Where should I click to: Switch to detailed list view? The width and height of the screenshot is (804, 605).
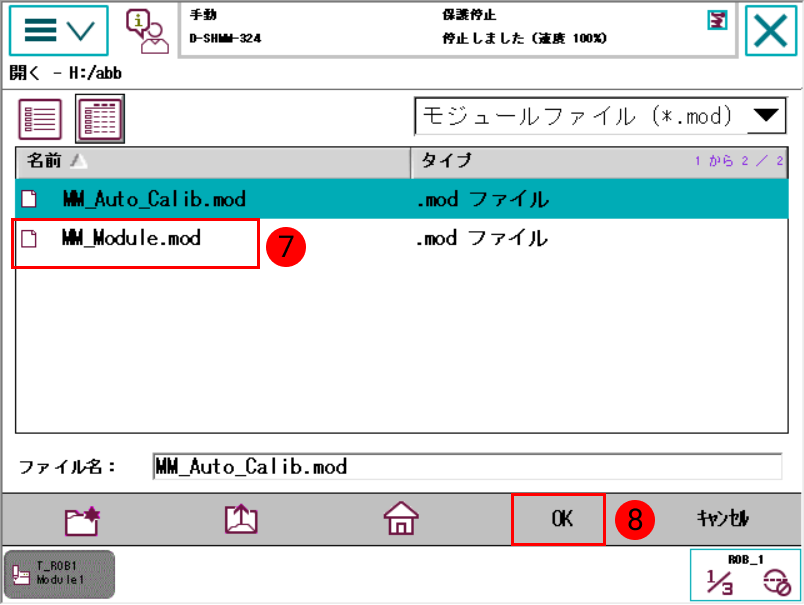click(100, 119)
